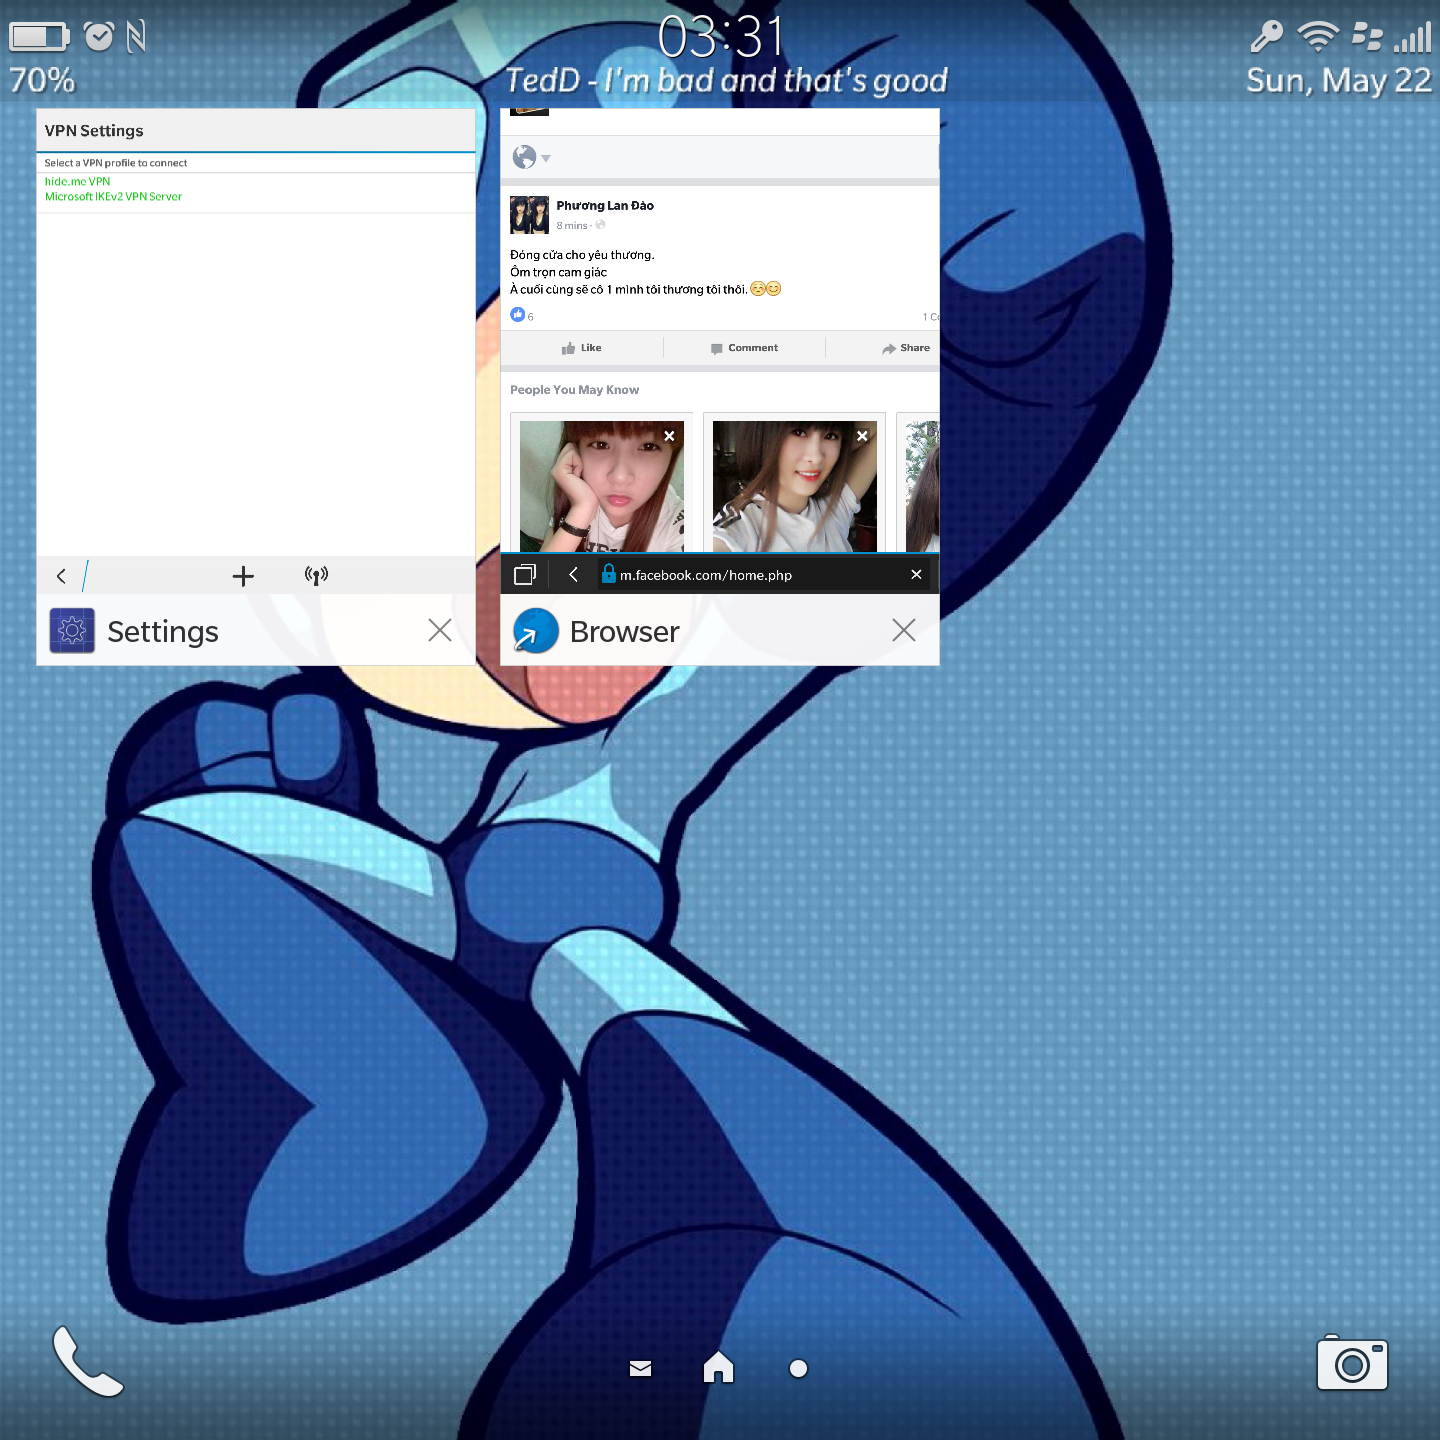Screen dimensions: 1440x1440
Task: Clear the URL with address bar X
Action: point(916,574)
